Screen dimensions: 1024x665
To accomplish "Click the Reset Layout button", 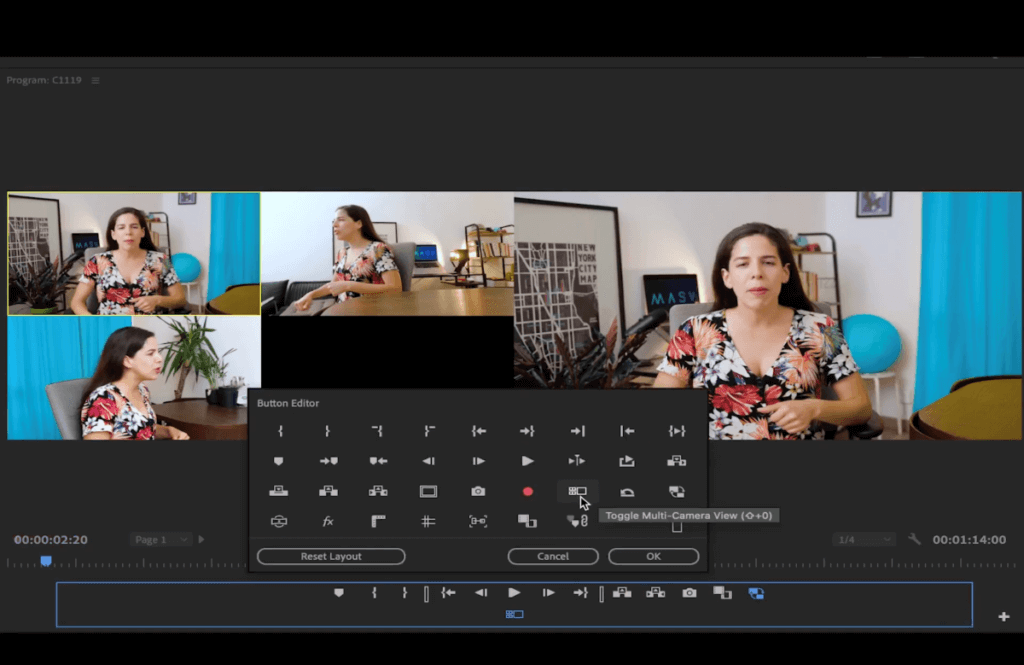I will 331,556.
